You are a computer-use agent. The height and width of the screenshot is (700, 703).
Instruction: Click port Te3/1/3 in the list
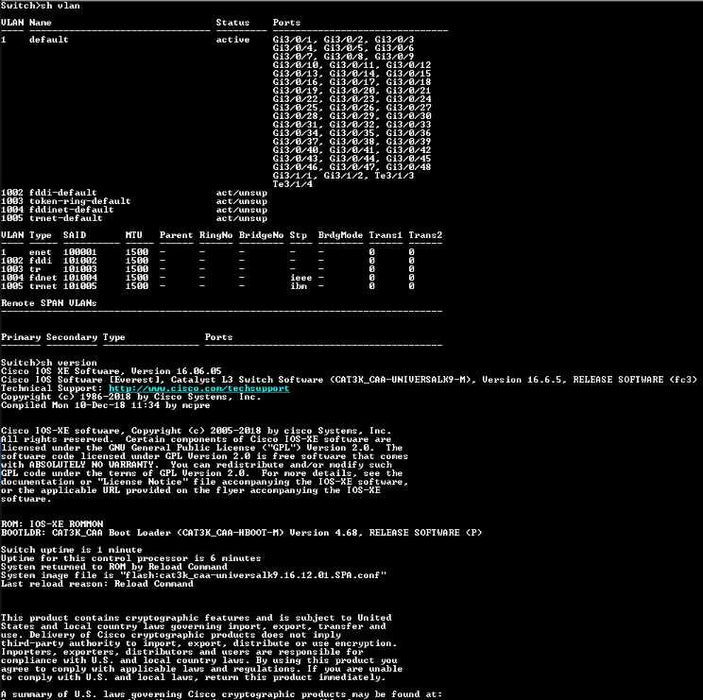pyautogui.click(x=394, y=175)
